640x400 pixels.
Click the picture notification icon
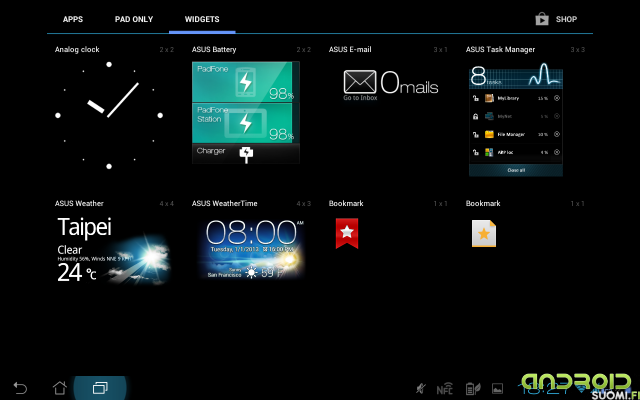[497, 389]
